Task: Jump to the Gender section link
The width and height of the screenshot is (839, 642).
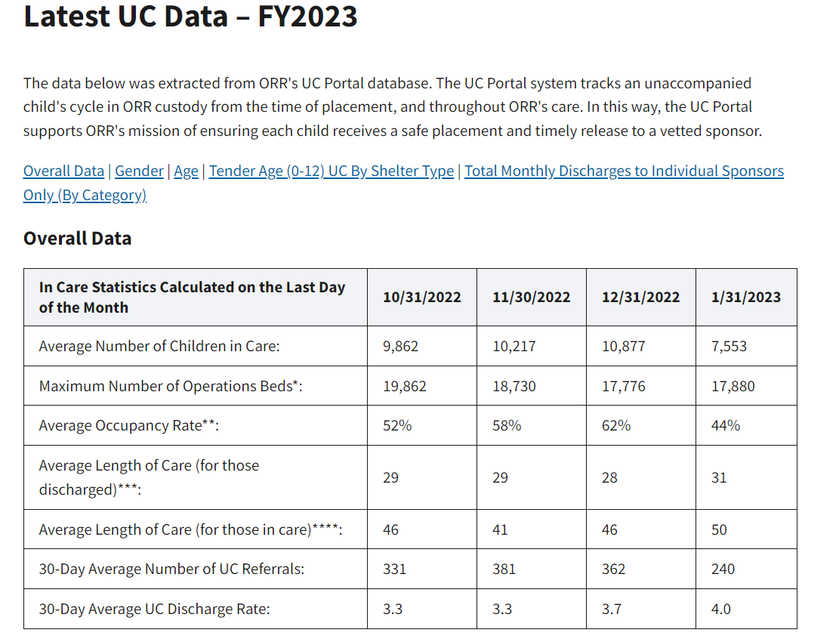Action: point(139,171)
